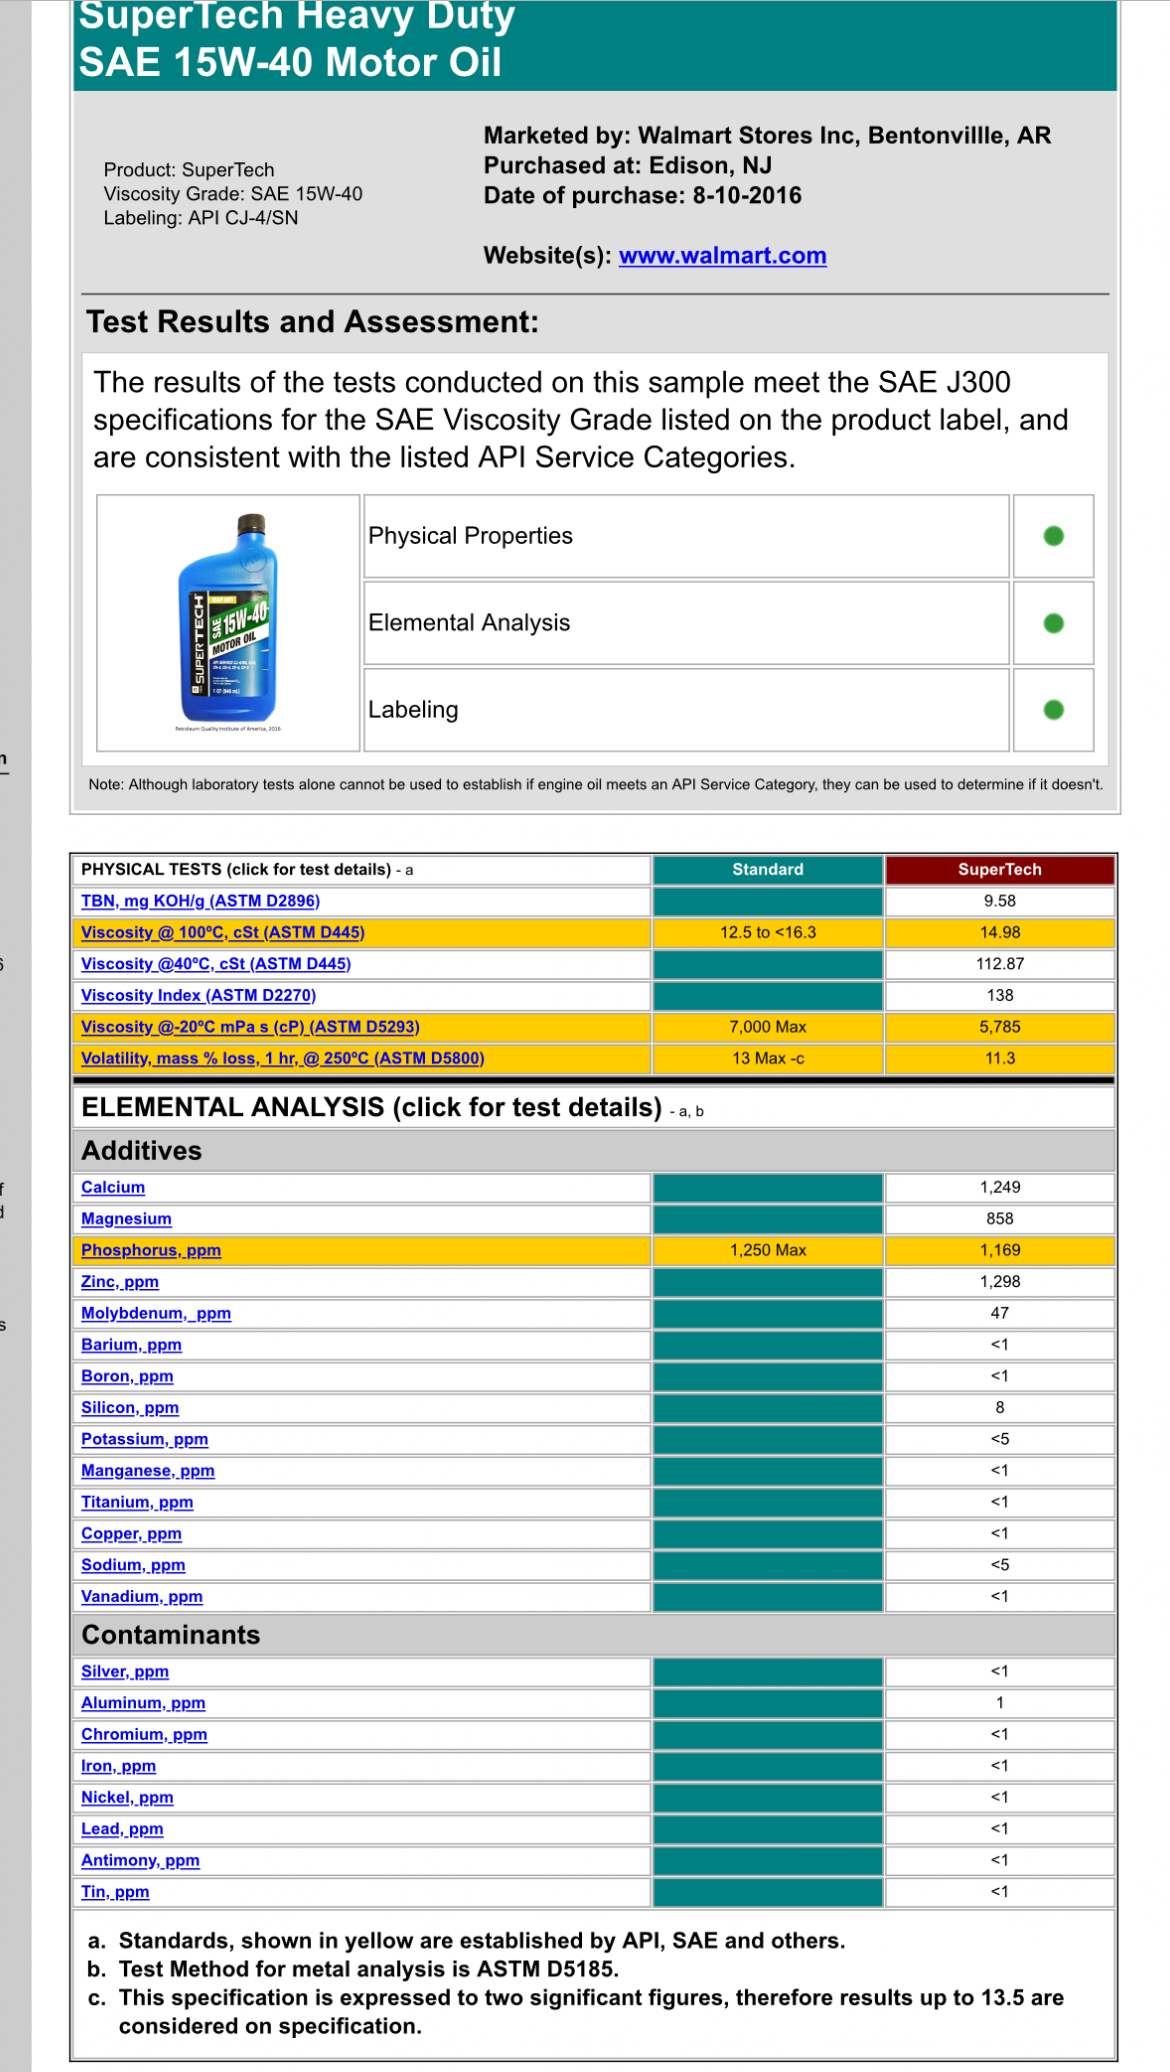Select the 14.98 viscosity result value
Viewport: 1170px width, 2072px height.
pos(1000,932)
